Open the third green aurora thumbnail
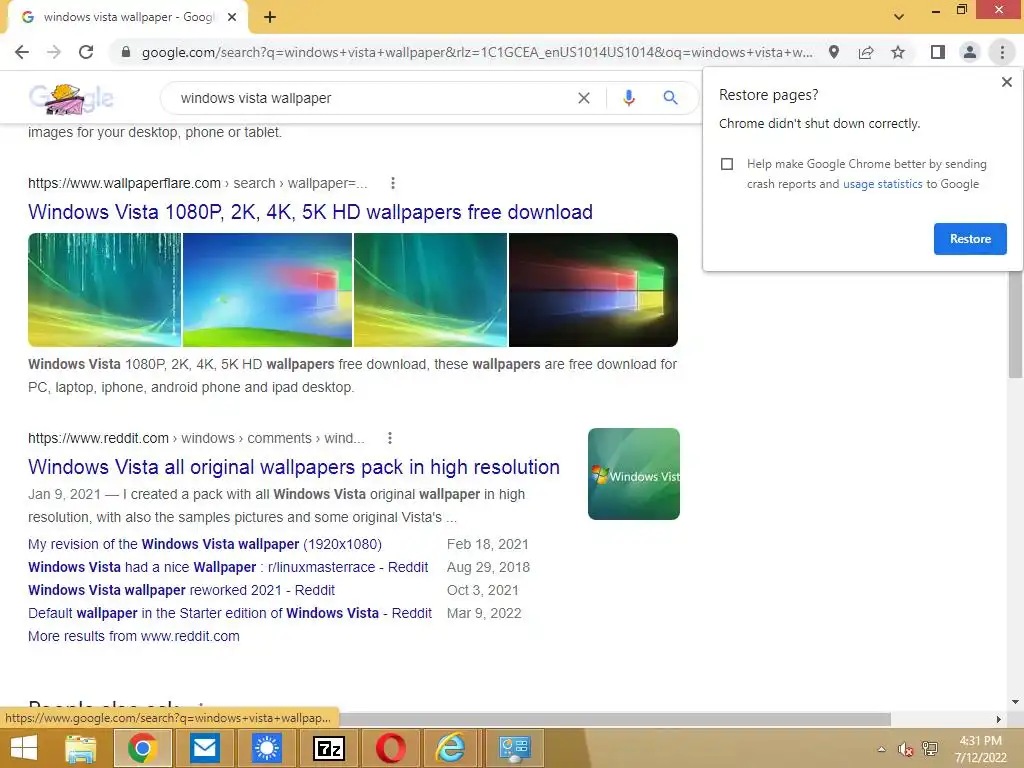This screenshot has height=768, width=1024. tap(430, 290)
